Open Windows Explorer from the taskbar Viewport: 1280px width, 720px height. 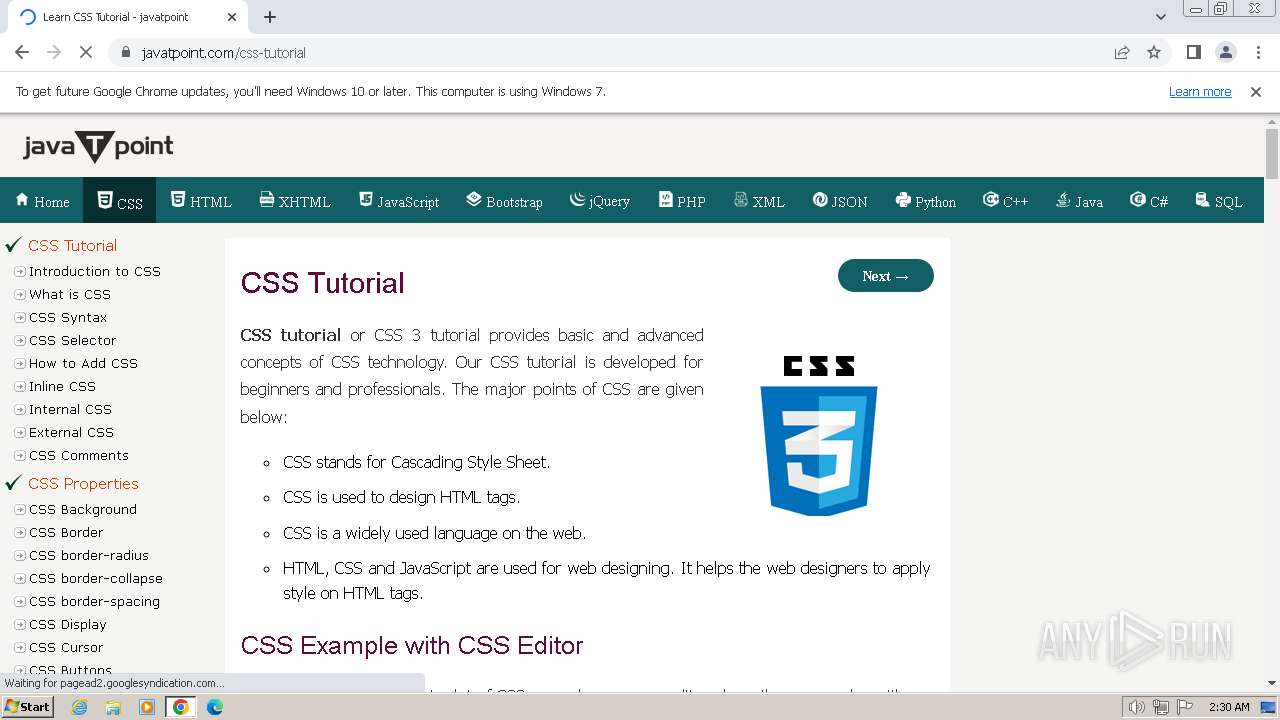[113, 707]
